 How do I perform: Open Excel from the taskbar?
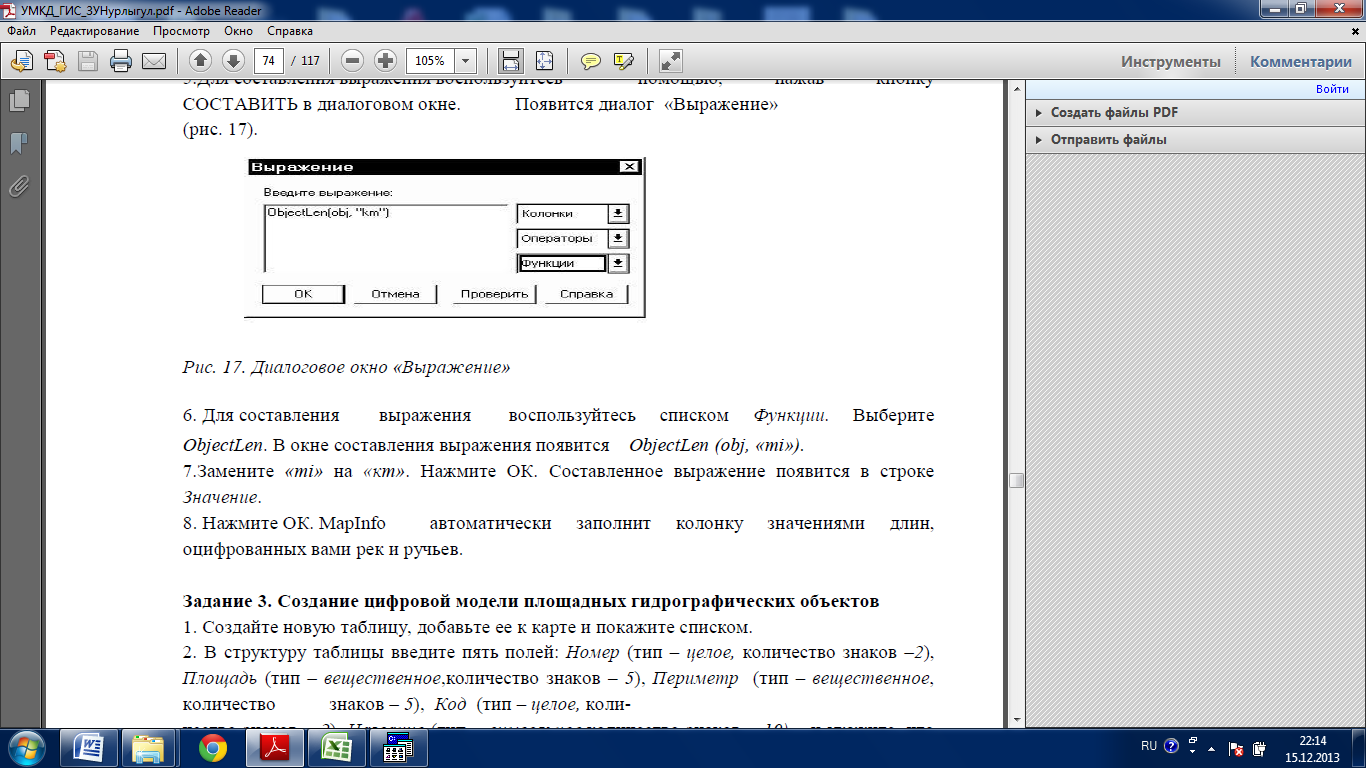336,748
